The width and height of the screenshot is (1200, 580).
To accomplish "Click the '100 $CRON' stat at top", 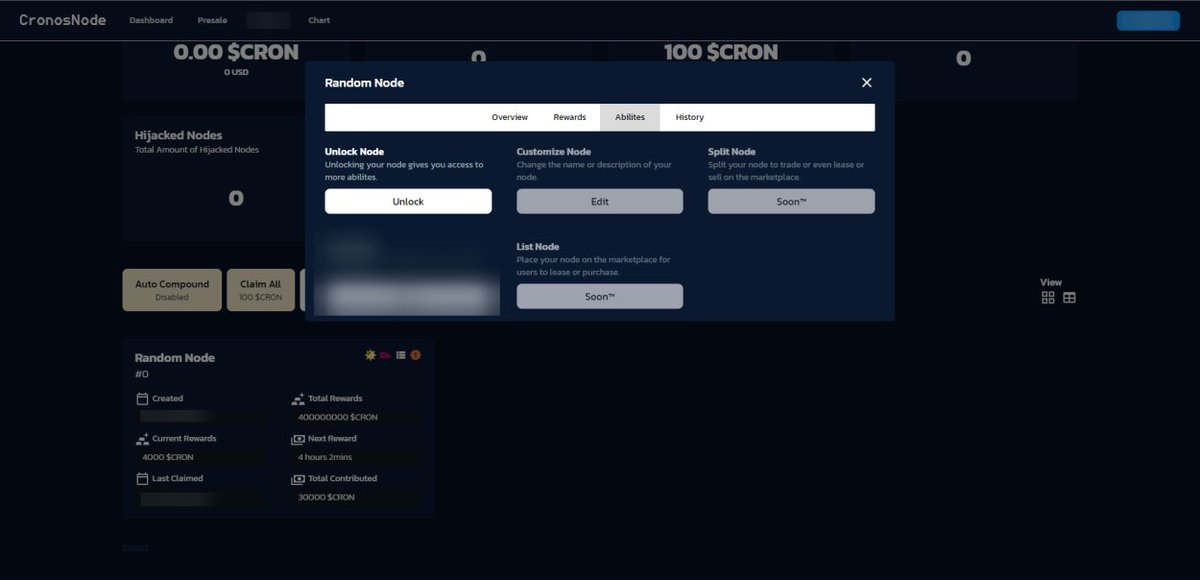I will (721, 52).
